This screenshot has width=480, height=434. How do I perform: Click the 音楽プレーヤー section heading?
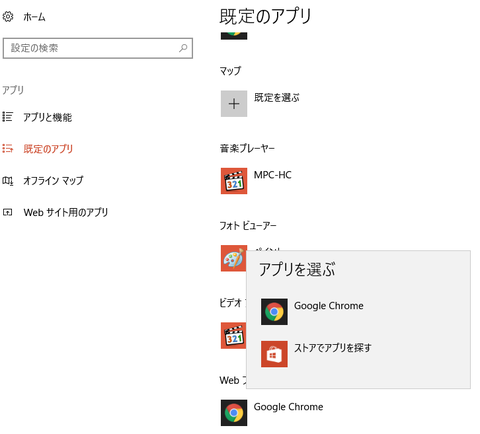247,148
